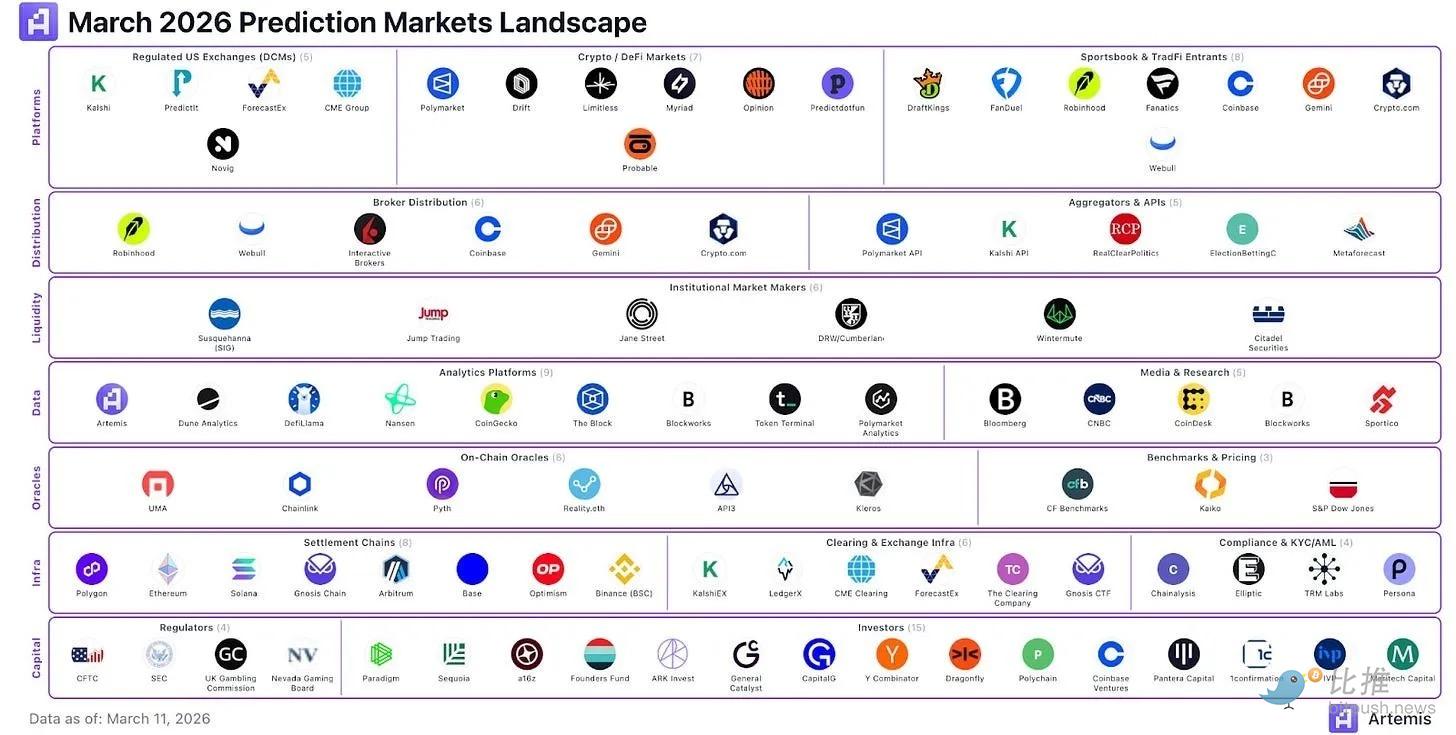Select the Solana settlement chain icon
The height and width of the screenshot is (735, 1456).
coord(243,569)
